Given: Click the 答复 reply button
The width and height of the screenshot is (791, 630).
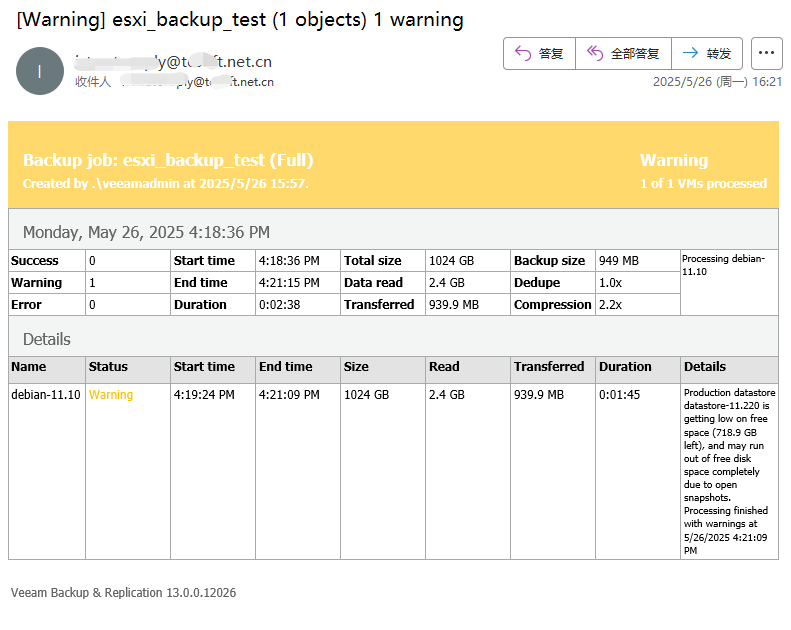Looking at the screenshot, I should 539,53.
